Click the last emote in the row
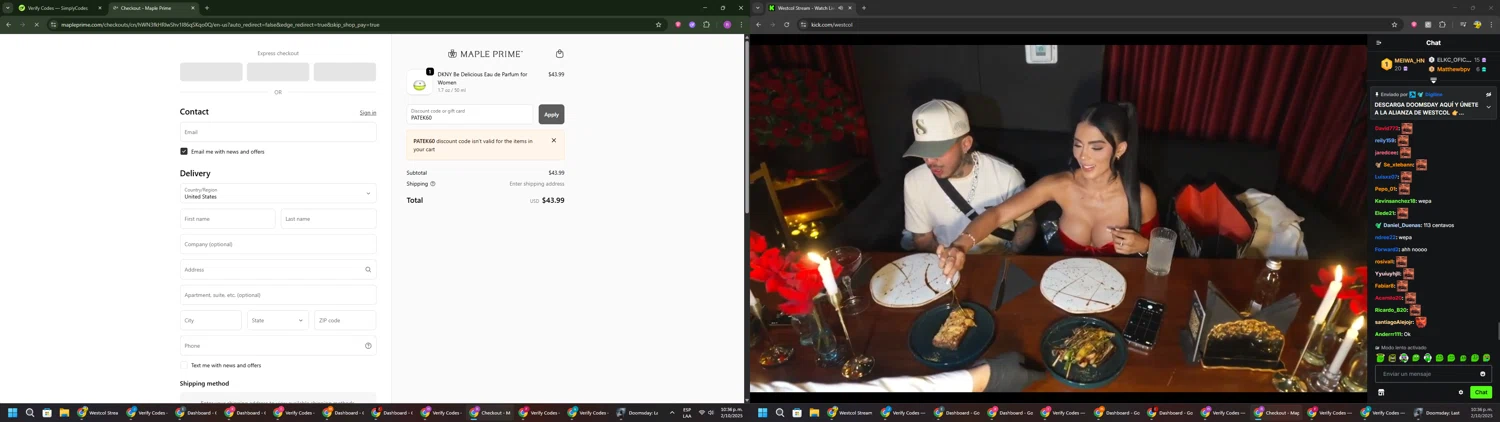1500x422 pixels. click(x=1486, y=358)
